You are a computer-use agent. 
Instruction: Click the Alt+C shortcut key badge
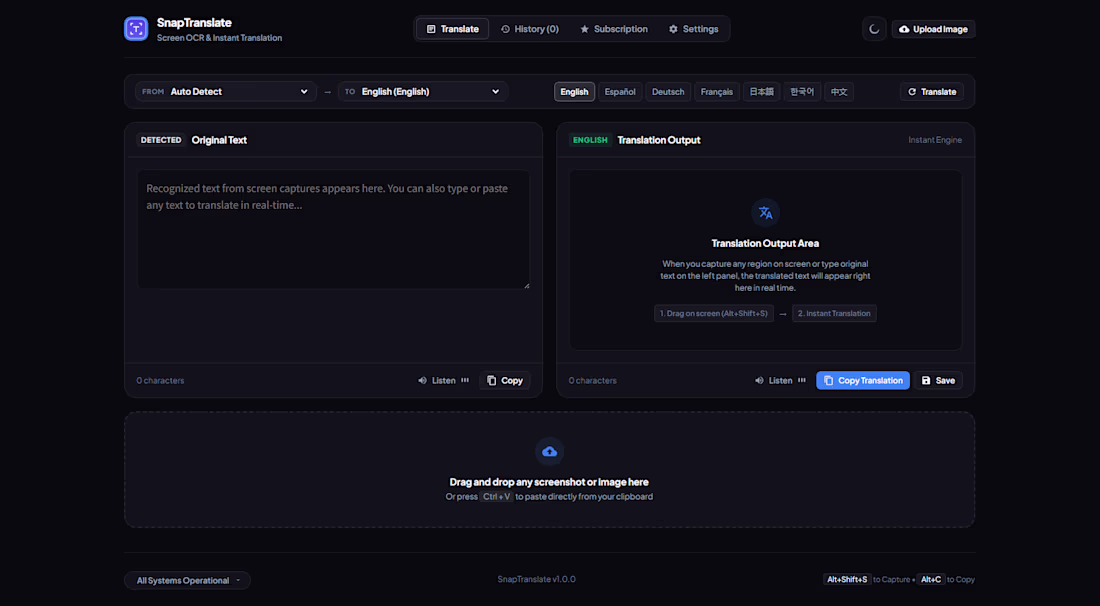point(931,579)
